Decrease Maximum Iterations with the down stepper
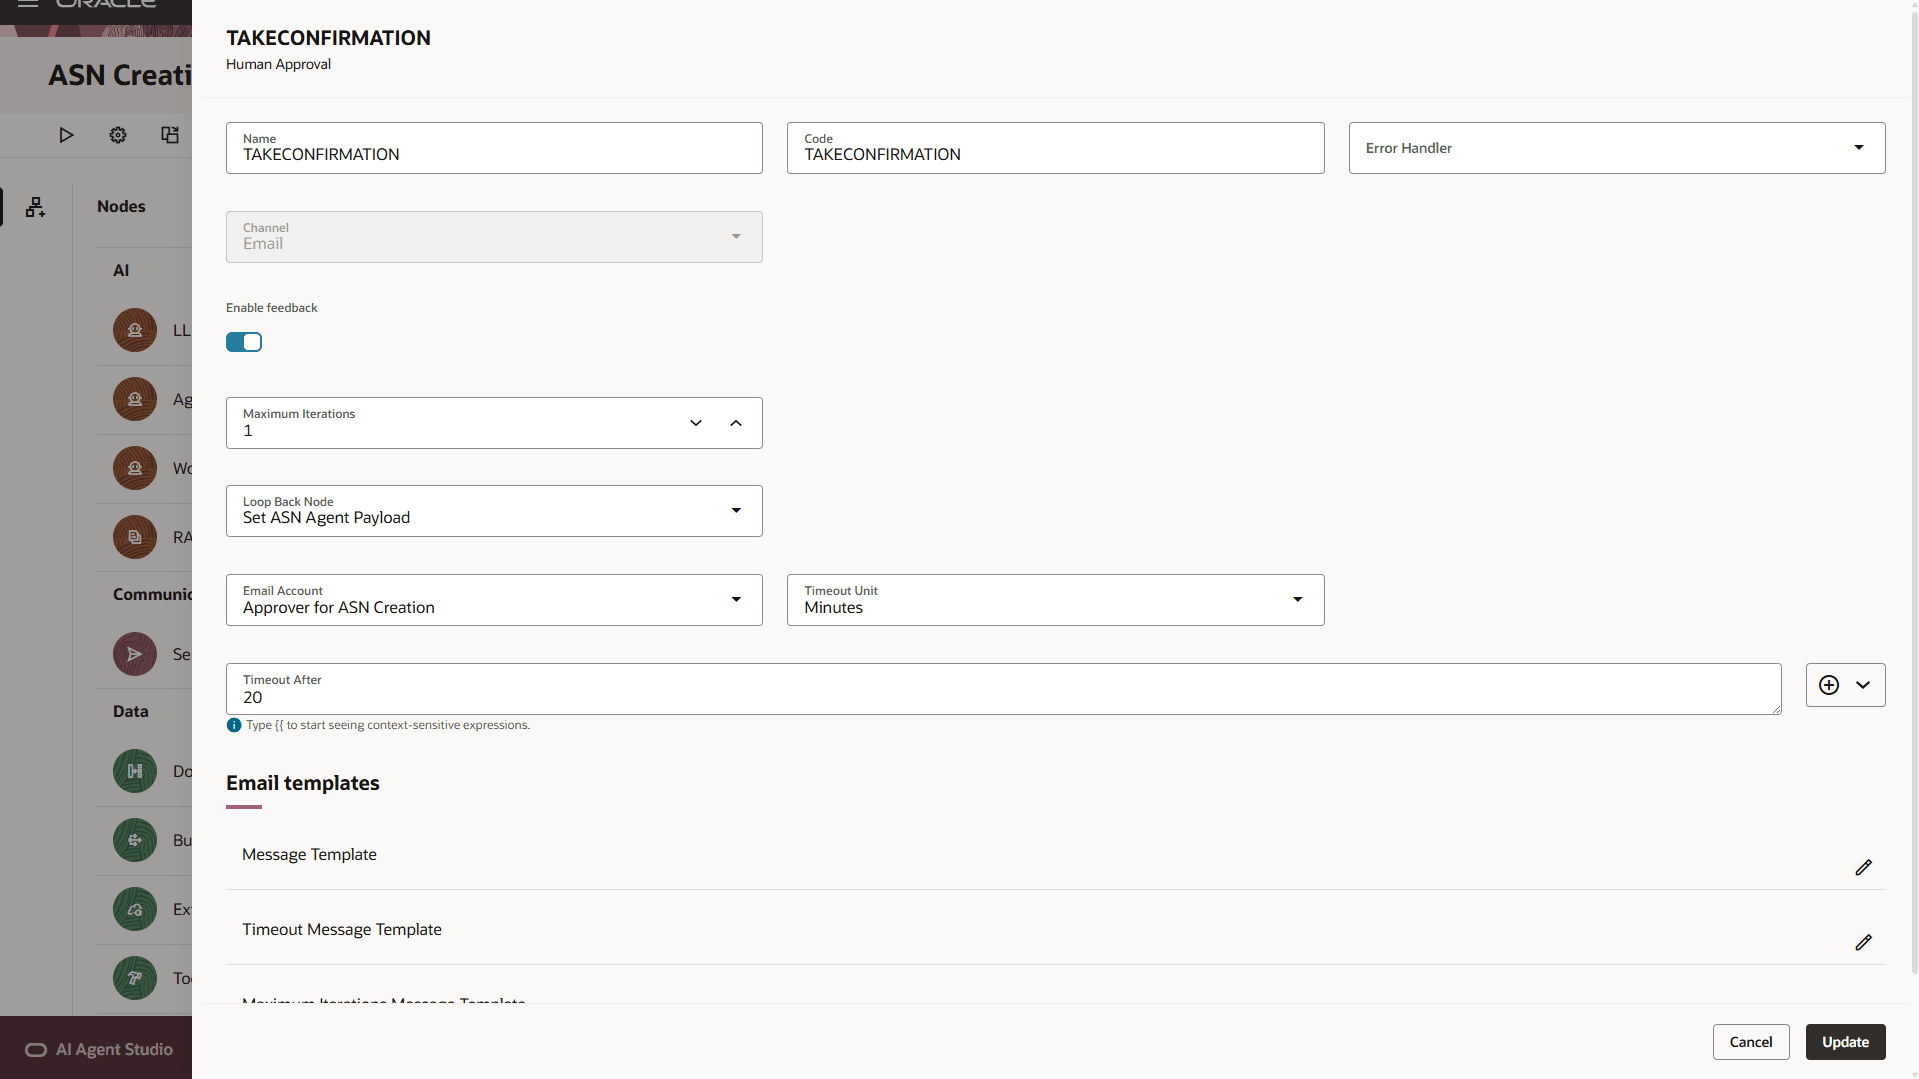The image size is (1919, 1079). [696, 422]
